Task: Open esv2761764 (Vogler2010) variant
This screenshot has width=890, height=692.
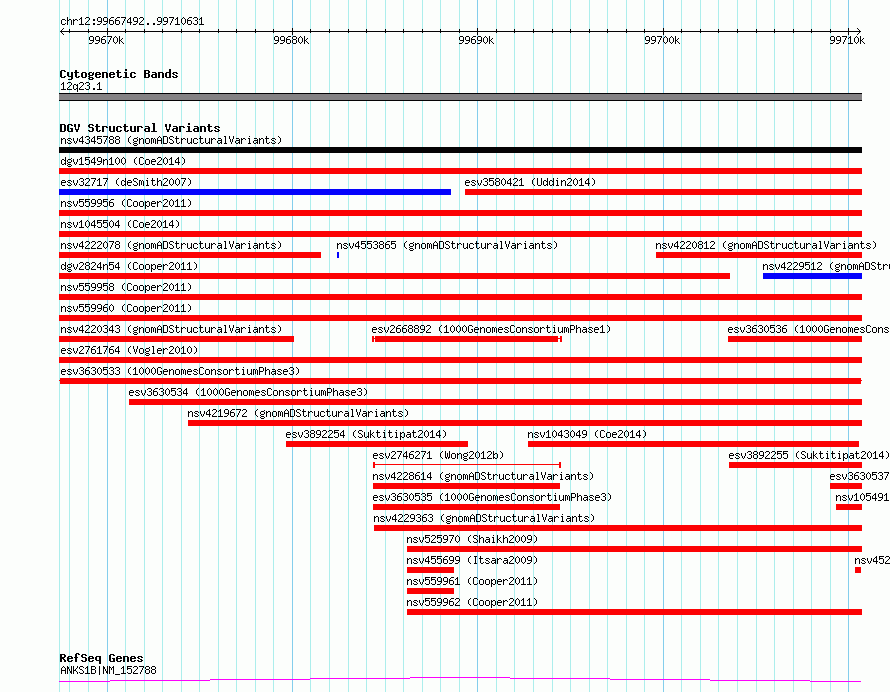Action: [129, 350]
